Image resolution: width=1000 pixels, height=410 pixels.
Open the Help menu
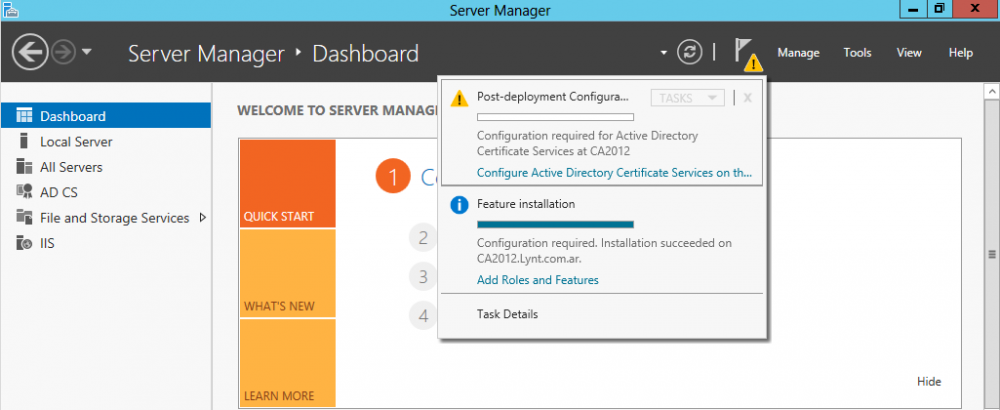pyautogui.click(x=960, y=53)
